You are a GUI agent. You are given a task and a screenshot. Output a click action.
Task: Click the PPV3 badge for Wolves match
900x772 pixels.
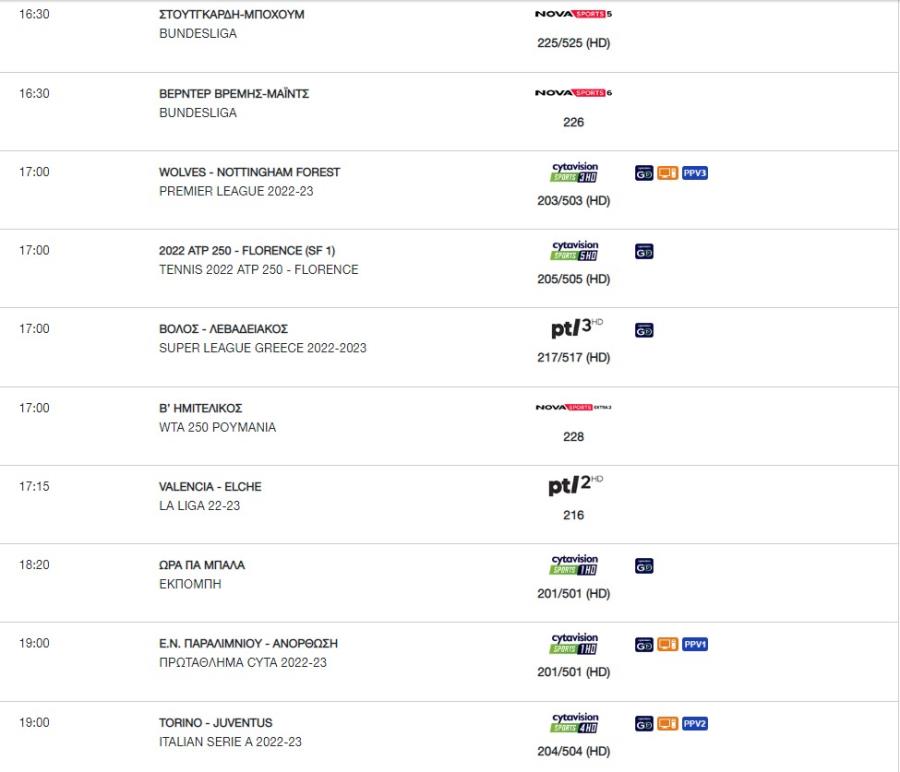coord(695,173)
